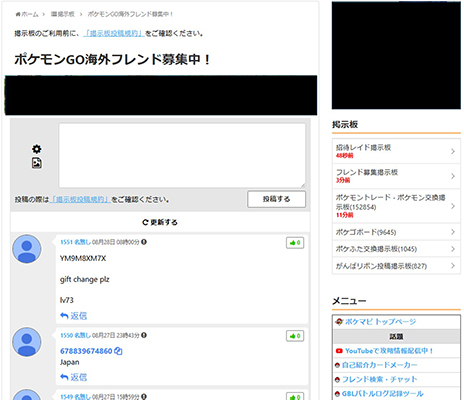Open フレンド募集掲示板 in the sidebar

click(x=396, y=176)
